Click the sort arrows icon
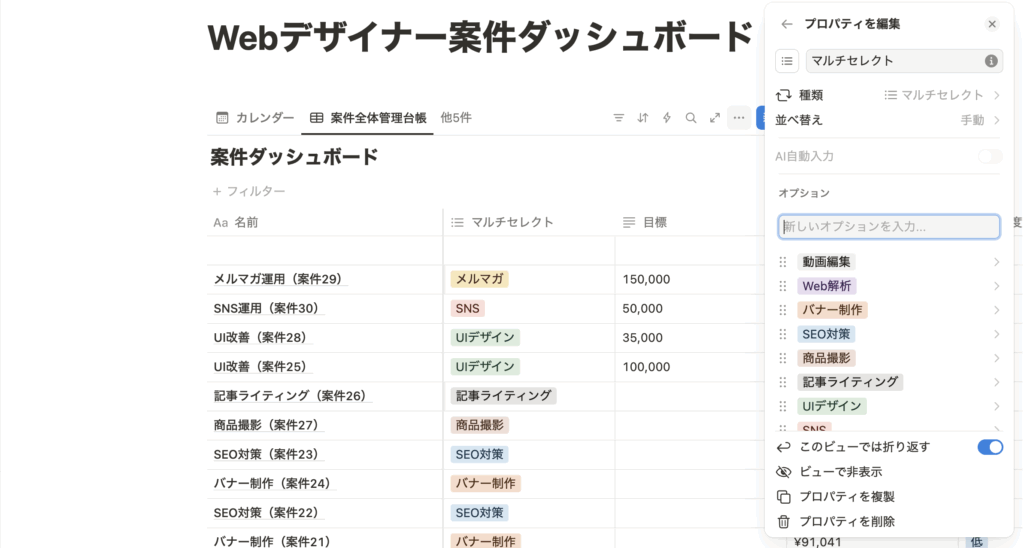The height and width of the screenshot is (548, 1024). pos(643,118)
